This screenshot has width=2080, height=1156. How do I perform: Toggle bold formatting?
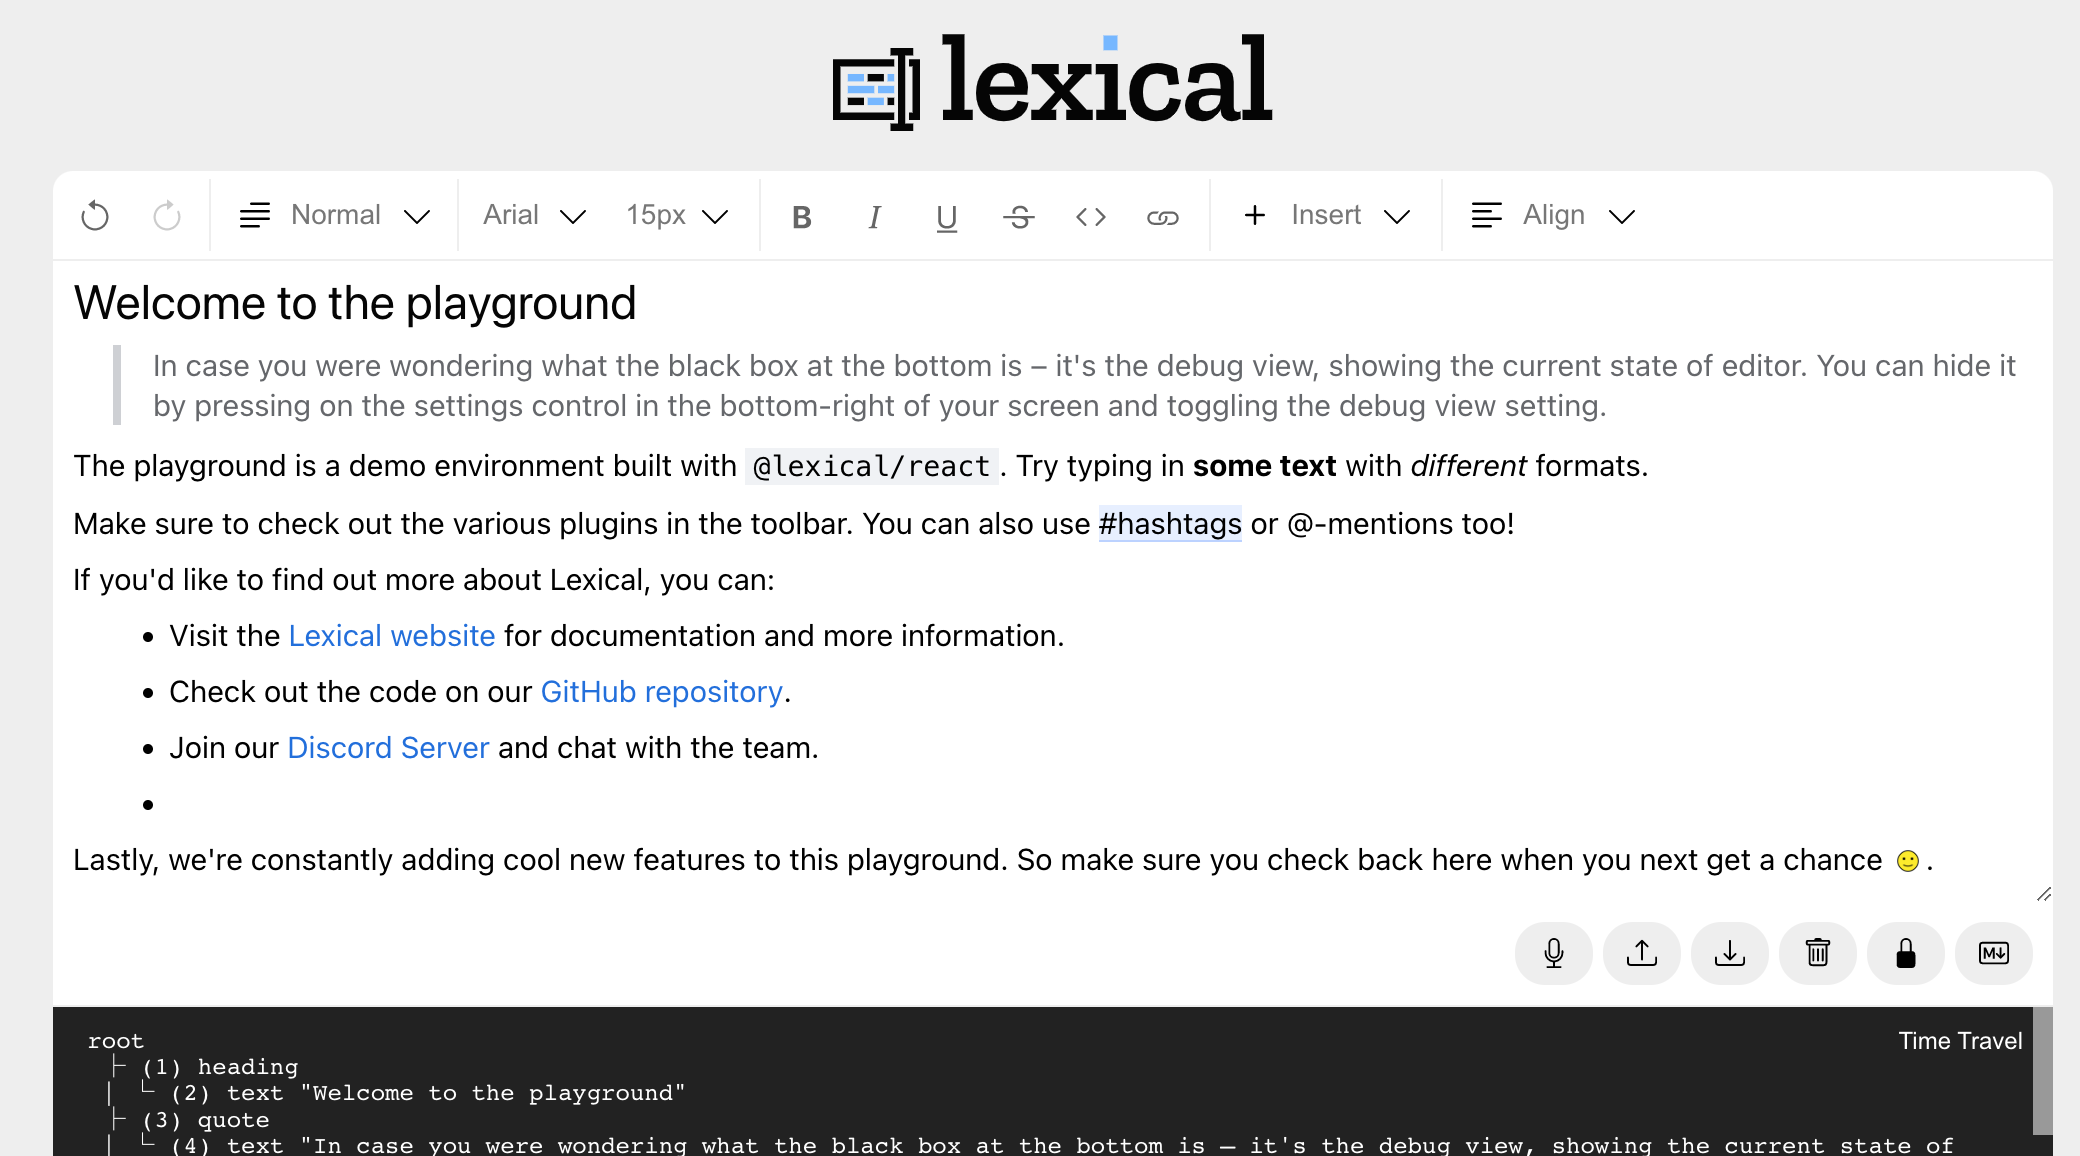click(x=802, y=216)
